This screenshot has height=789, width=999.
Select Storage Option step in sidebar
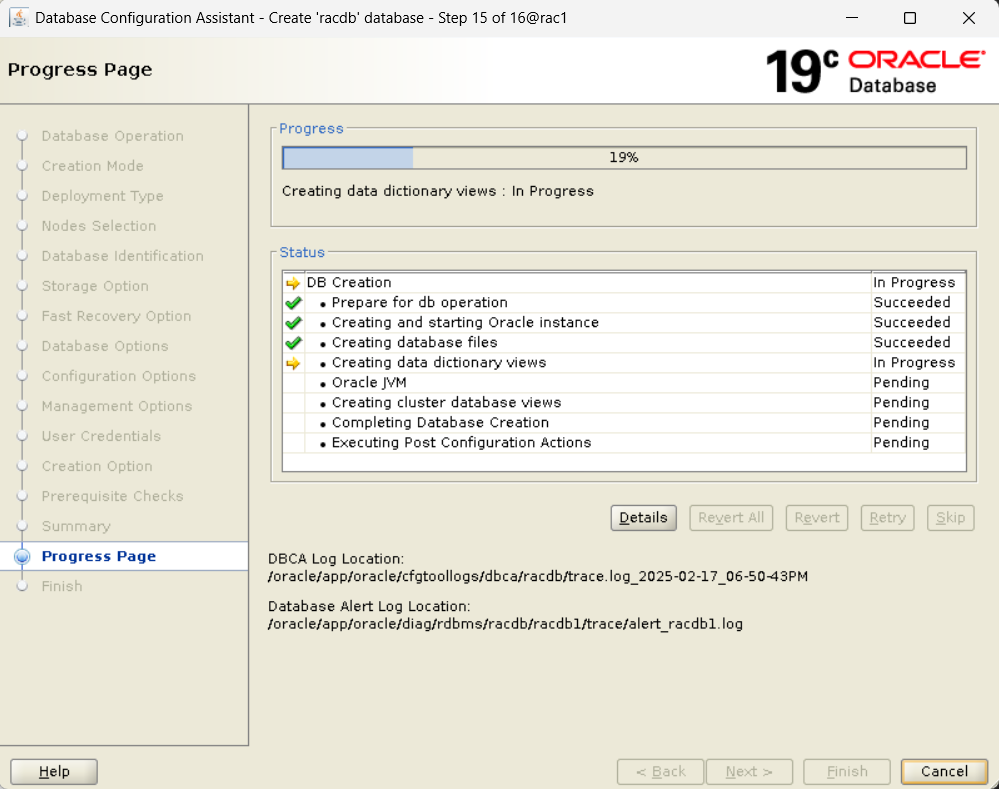click(x=95, y=286)
